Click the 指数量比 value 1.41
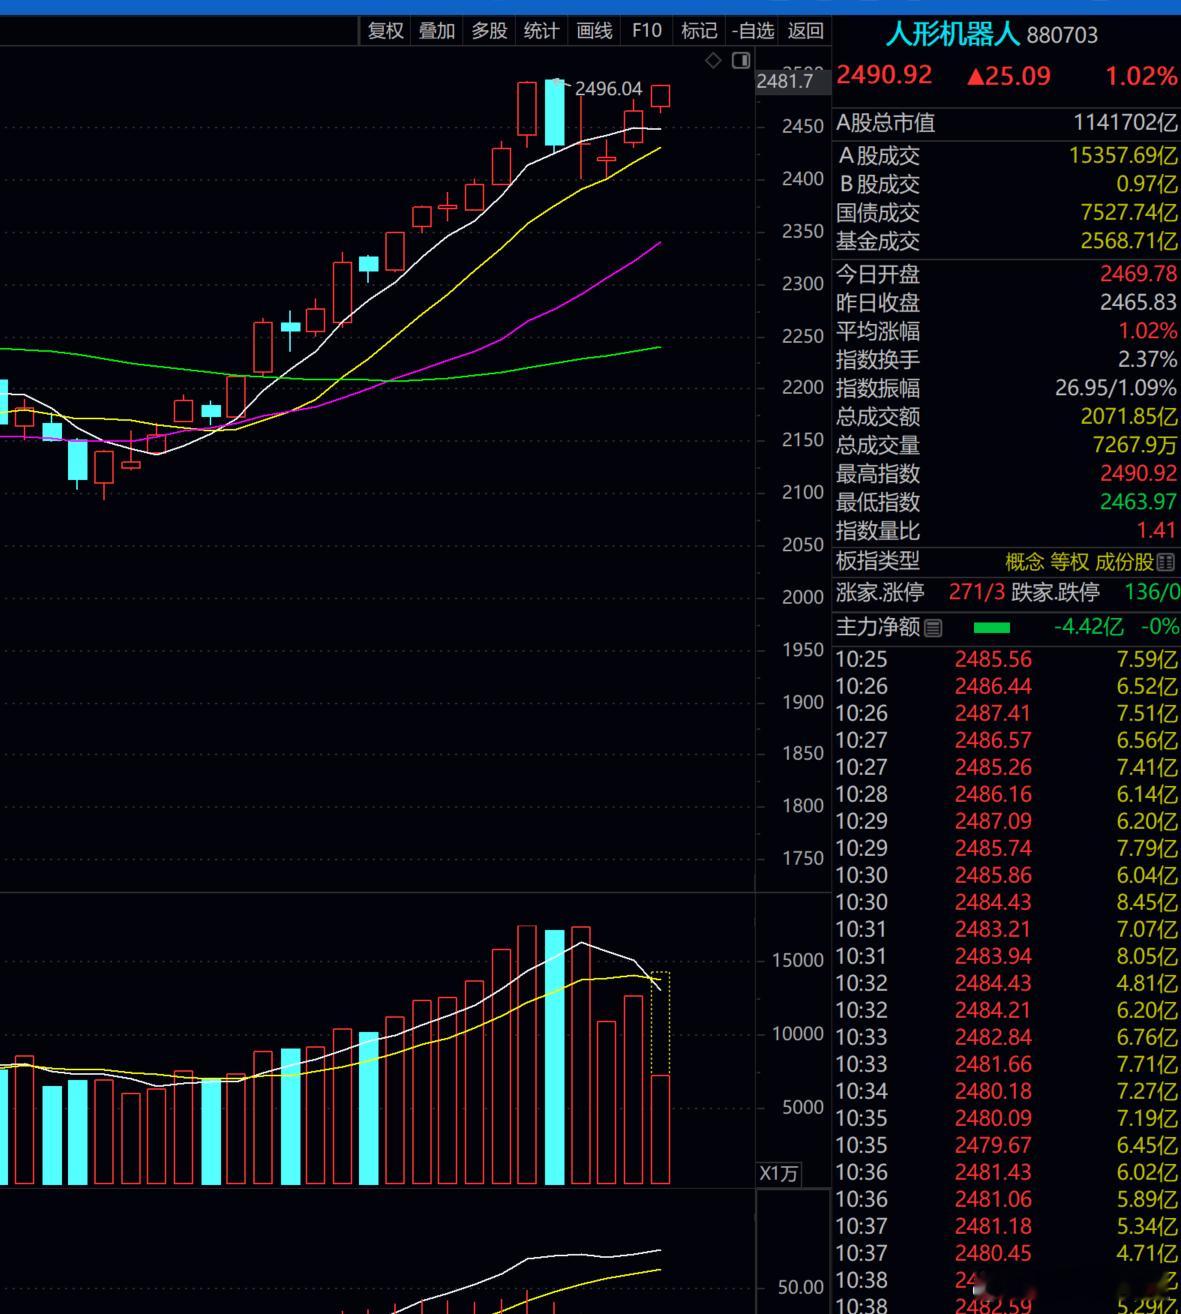 [x=1157, y=531]
